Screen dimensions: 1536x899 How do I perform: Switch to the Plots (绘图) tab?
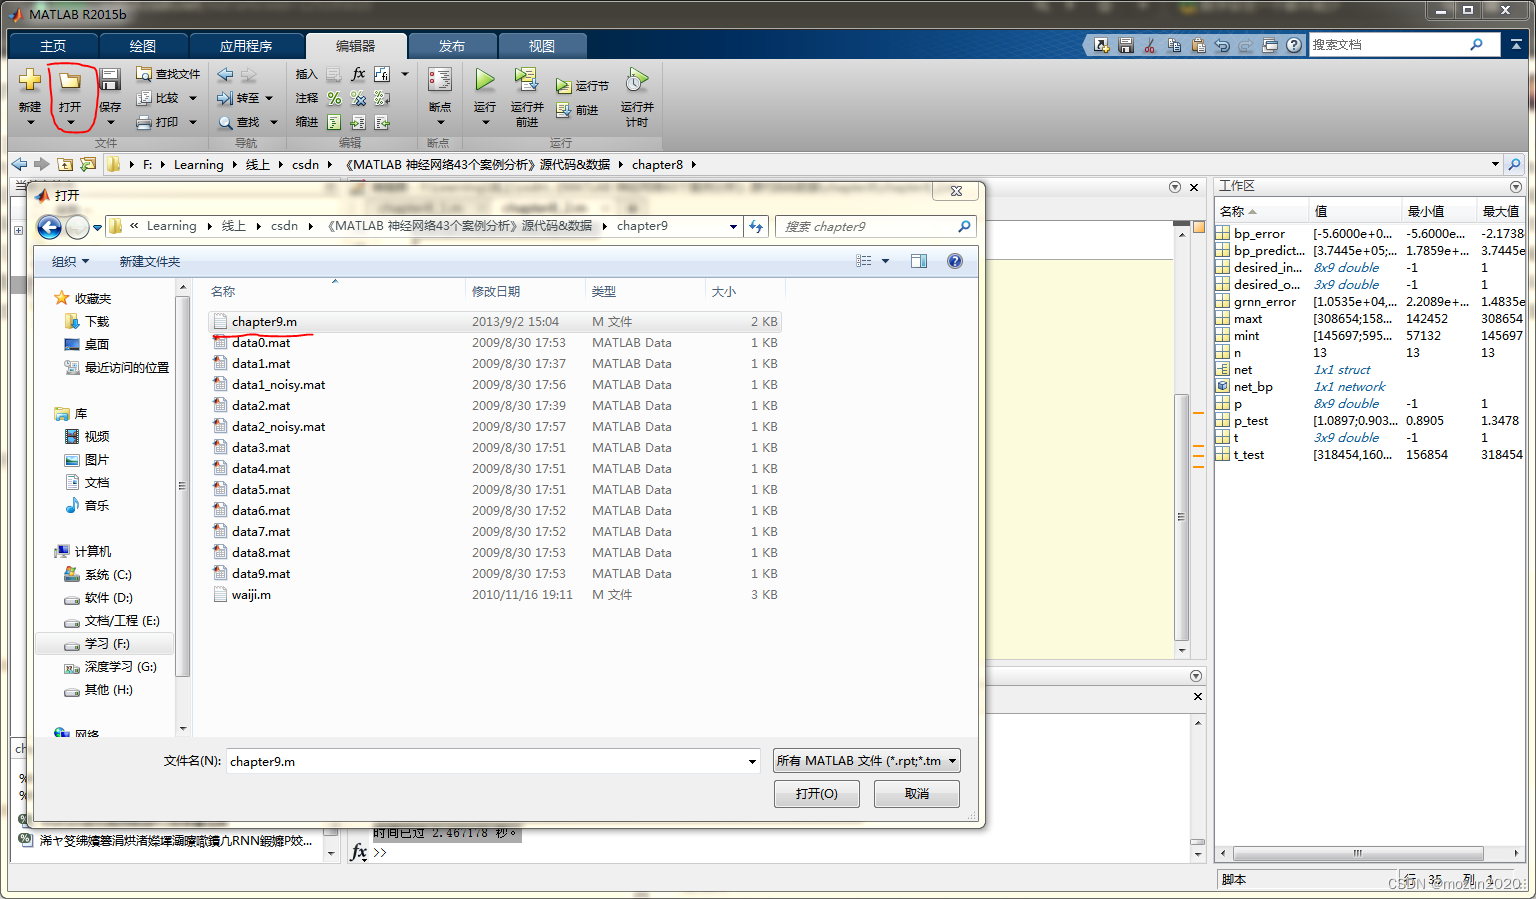tap(143, 46)
